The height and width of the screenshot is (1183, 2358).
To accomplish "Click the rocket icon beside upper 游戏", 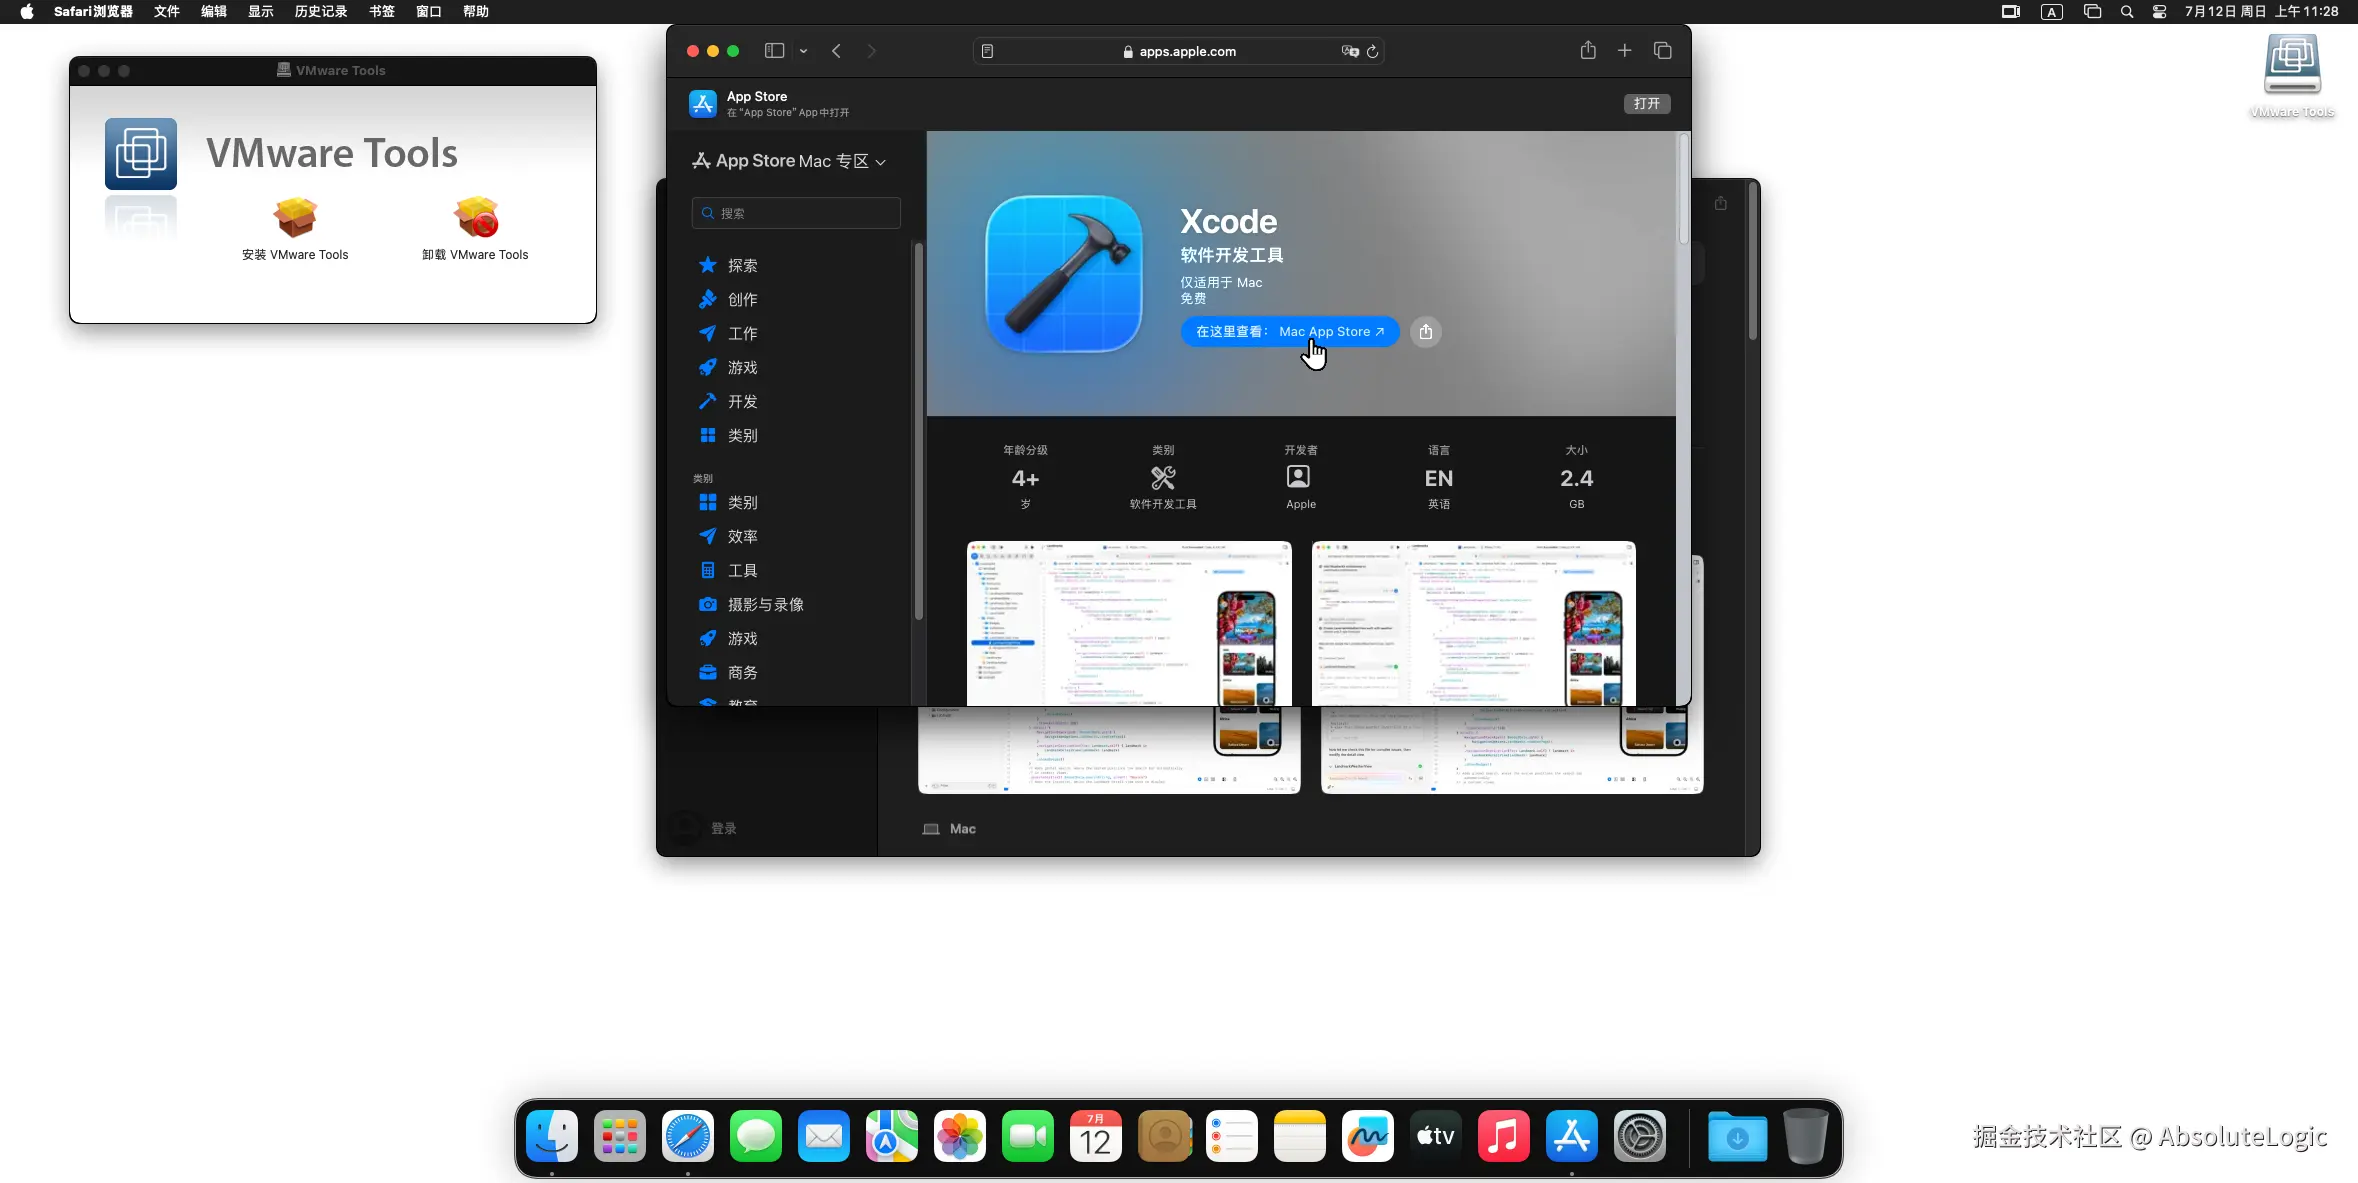I will point(707,368).
